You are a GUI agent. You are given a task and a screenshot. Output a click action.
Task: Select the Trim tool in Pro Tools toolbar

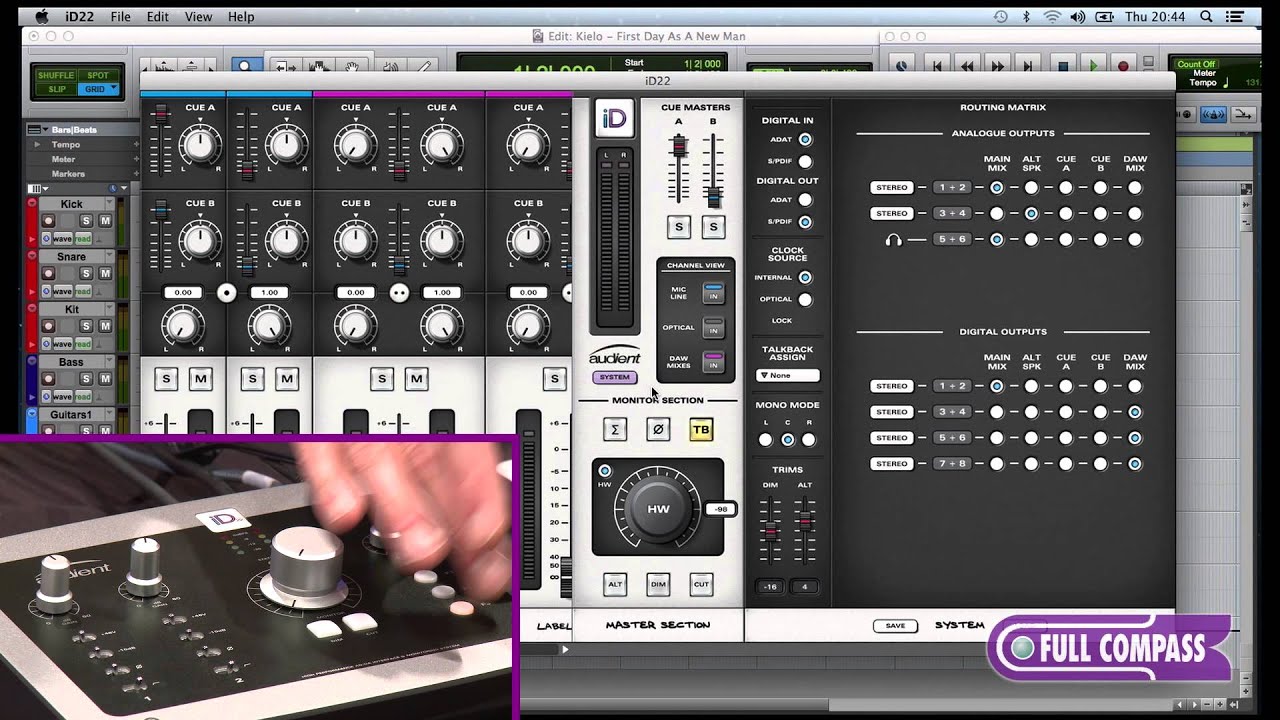pos(285,66)
